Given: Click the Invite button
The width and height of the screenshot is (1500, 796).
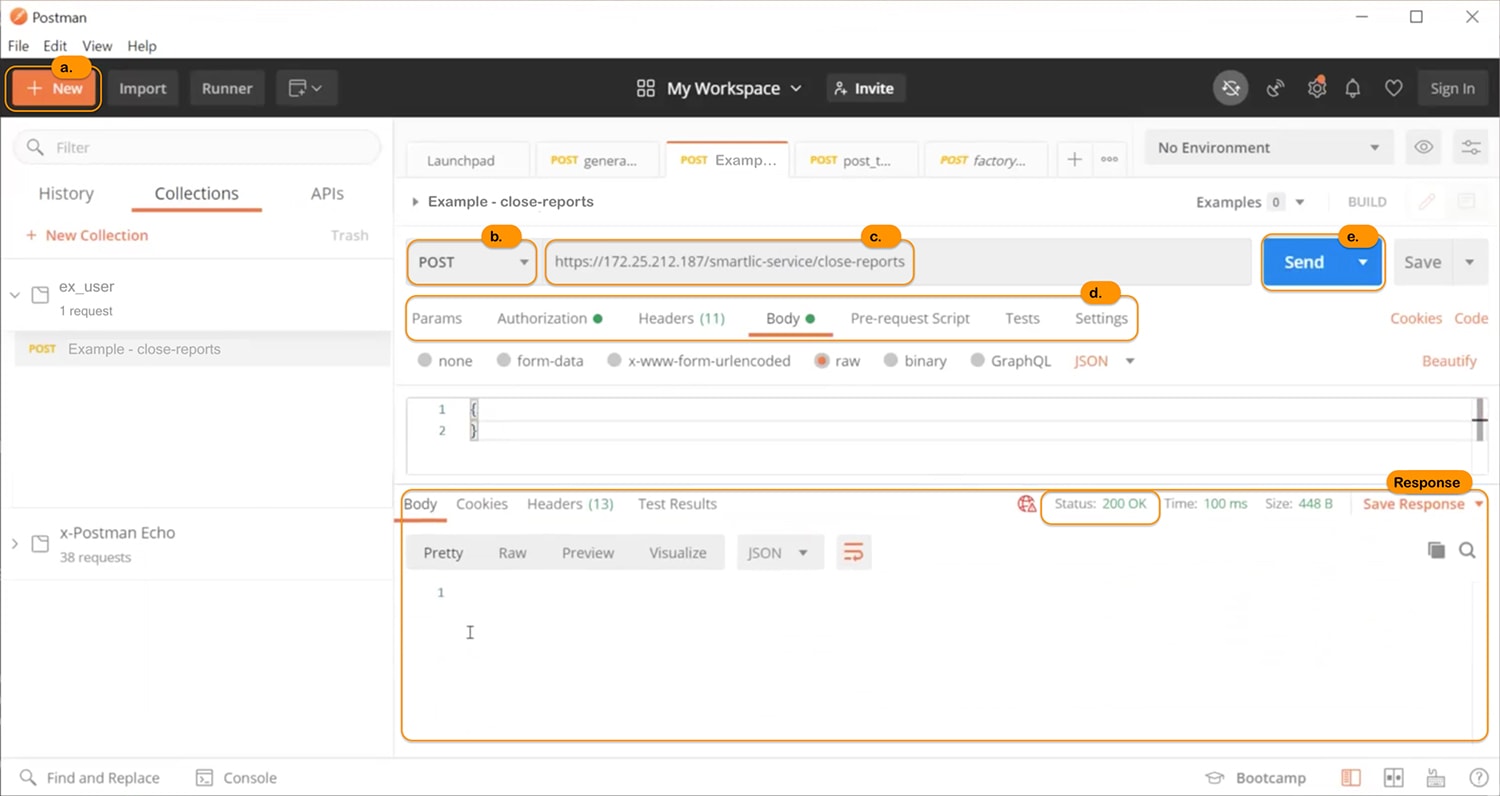Looking at the screenshot, I should click(865, 88).
